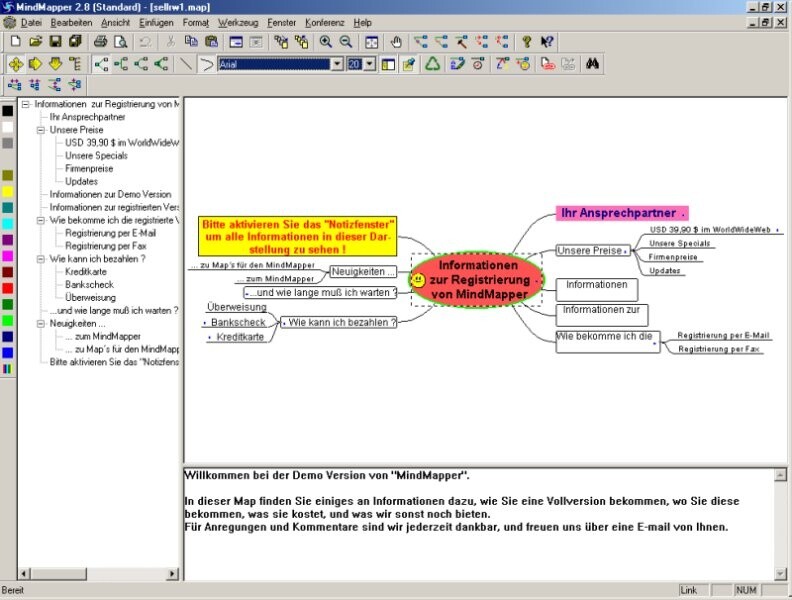Pick the red color swatch
The height and width of the screenshot is (600, 792).
pyautogui.click(x=8, y=288)
